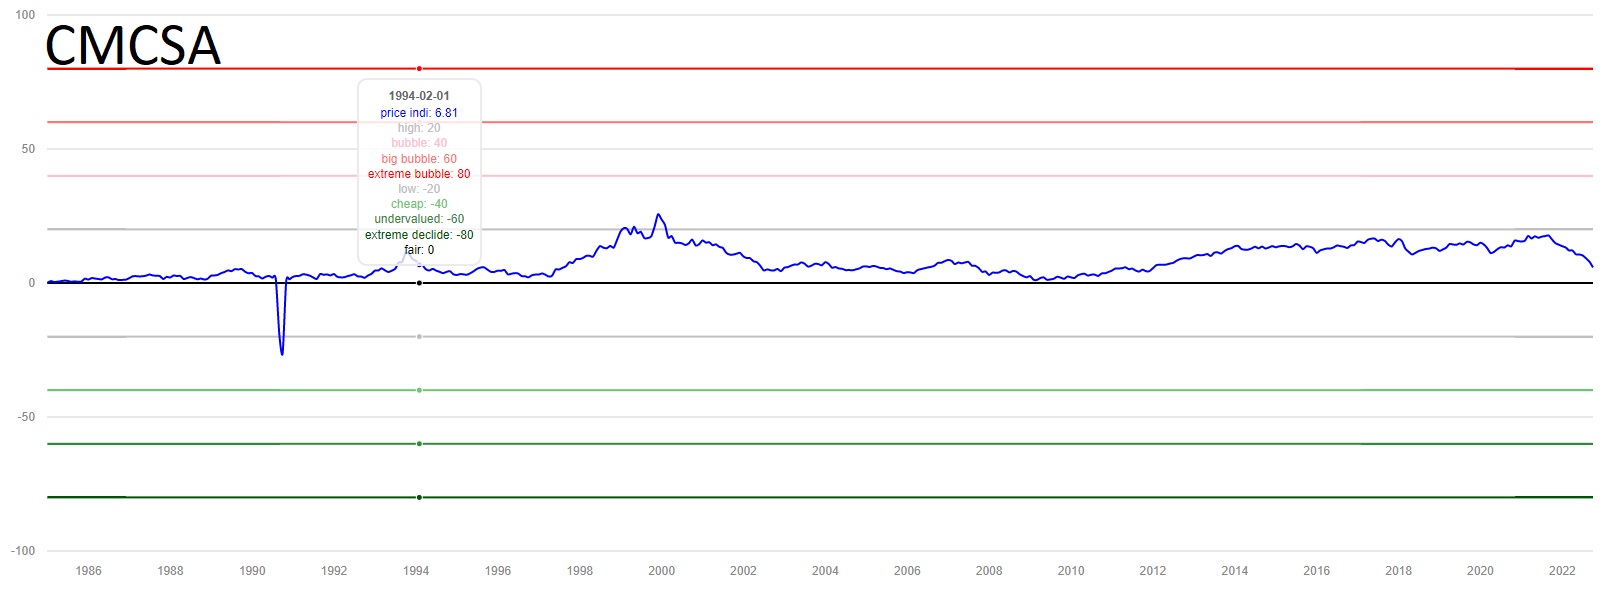Click the 1992 x-axis label
The height and width of the screenshot is (607, 1609).
(x=334, y=571)
